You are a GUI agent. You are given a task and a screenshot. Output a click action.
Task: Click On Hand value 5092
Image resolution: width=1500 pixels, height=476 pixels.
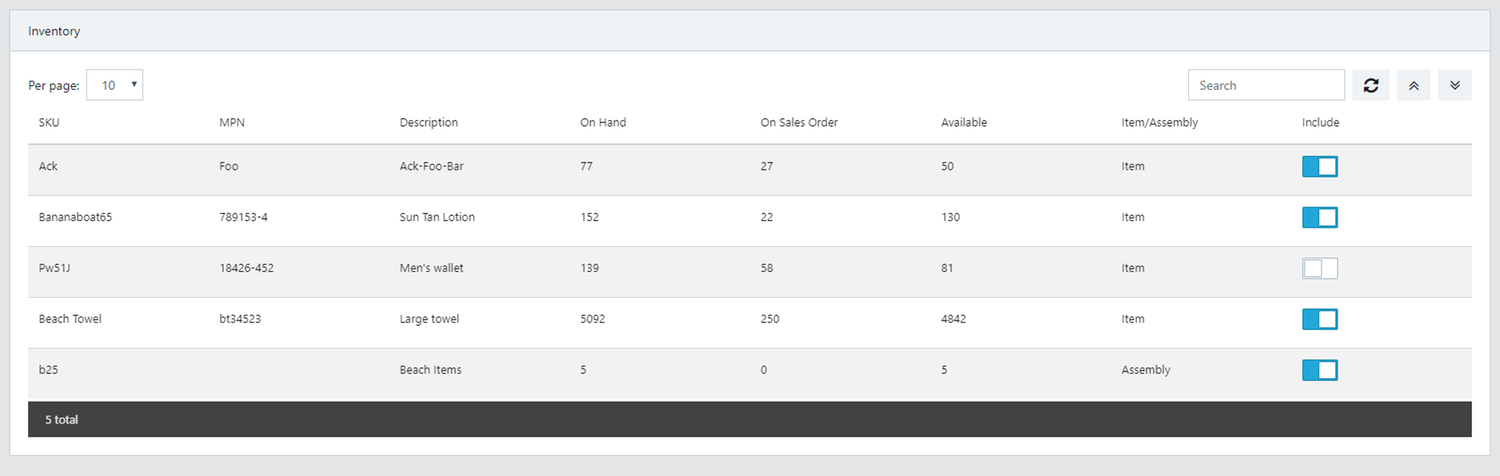593,319
